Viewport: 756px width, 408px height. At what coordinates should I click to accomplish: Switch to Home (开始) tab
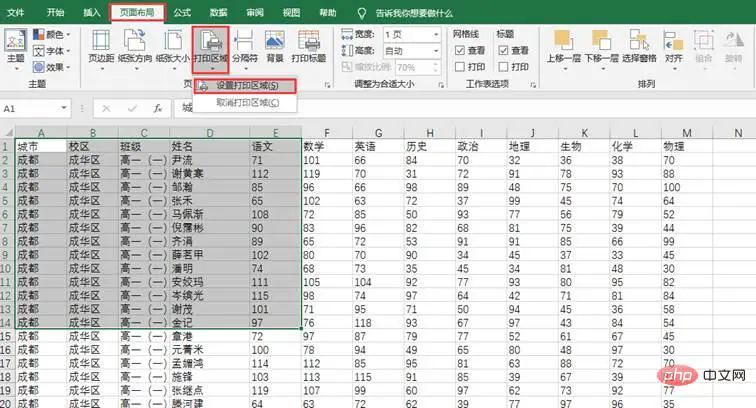tap(55, 13)
